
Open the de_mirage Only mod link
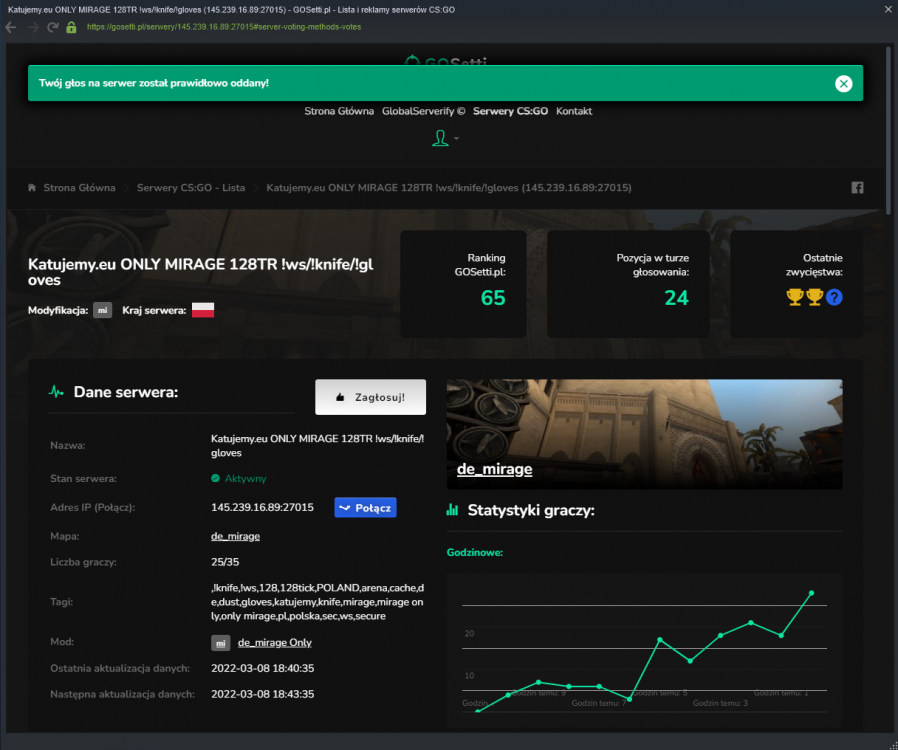(x=275, y=643)
